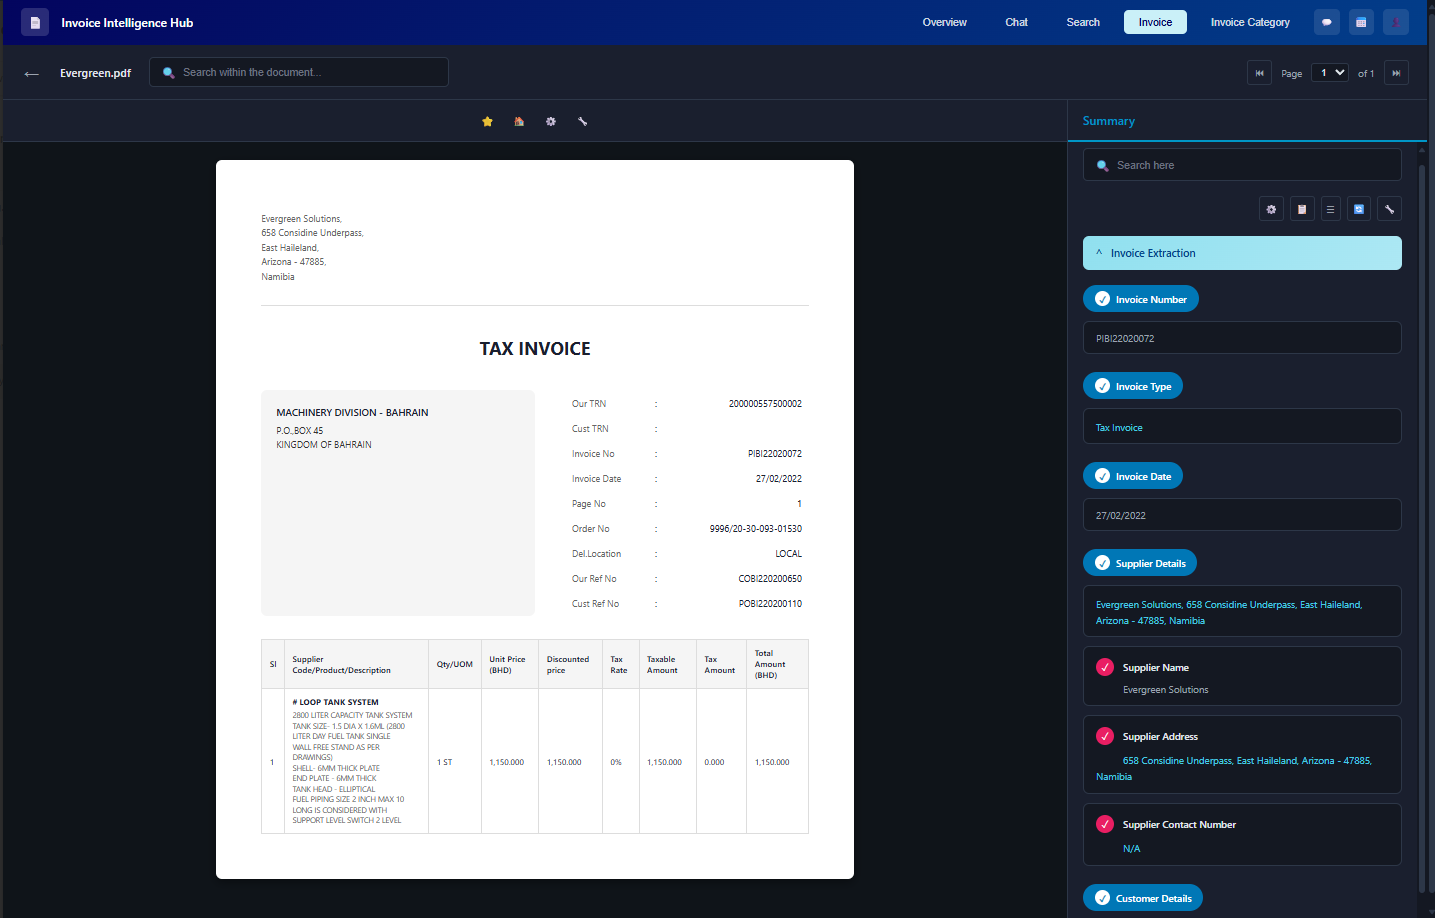
Task: Open the Page number dropdown
Action: pyautogui.click(x=1329, y=72)
